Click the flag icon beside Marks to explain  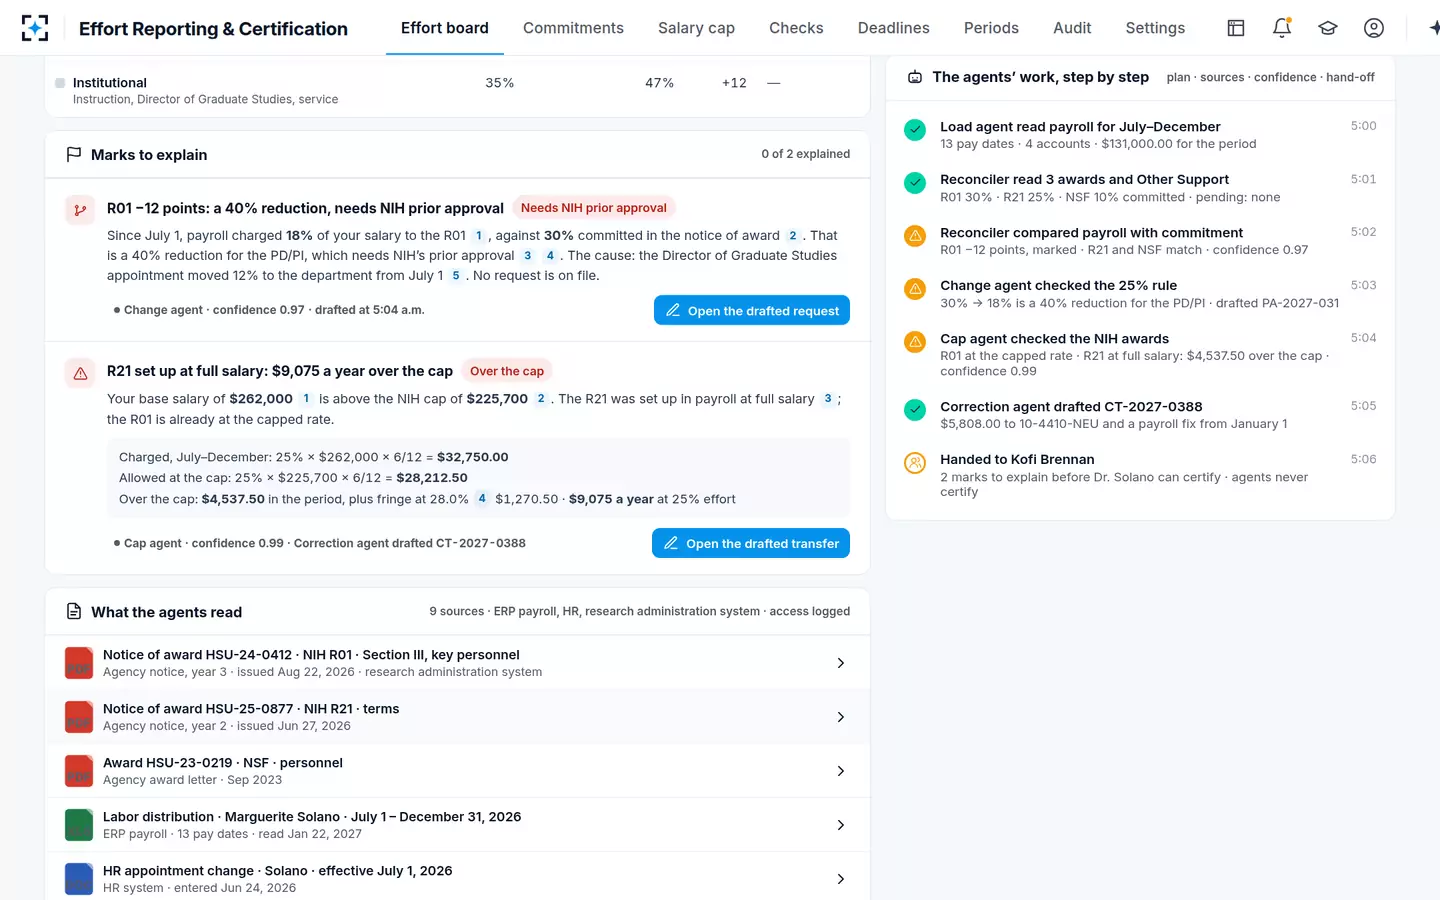click(x=73, y=155)
